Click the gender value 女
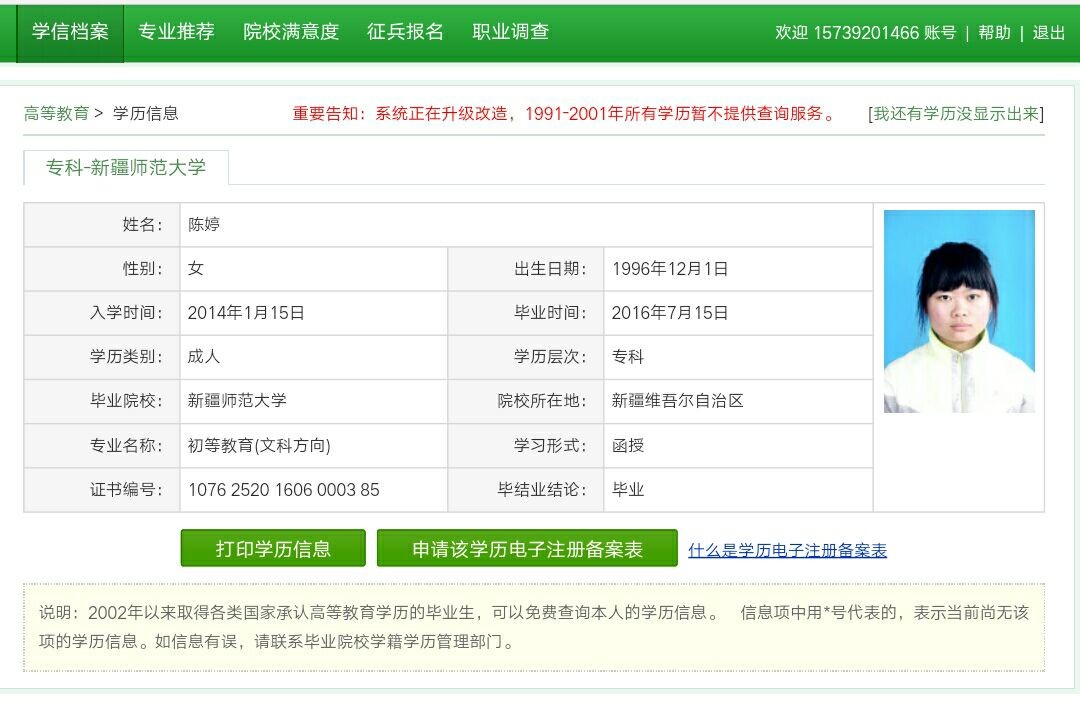This screenshot has width=1080, height=714. point(196,269)
